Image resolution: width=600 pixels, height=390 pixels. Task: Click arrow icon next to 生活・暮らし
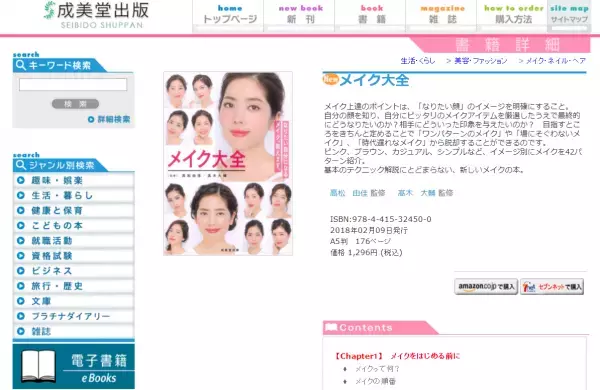tap(21, 196)
